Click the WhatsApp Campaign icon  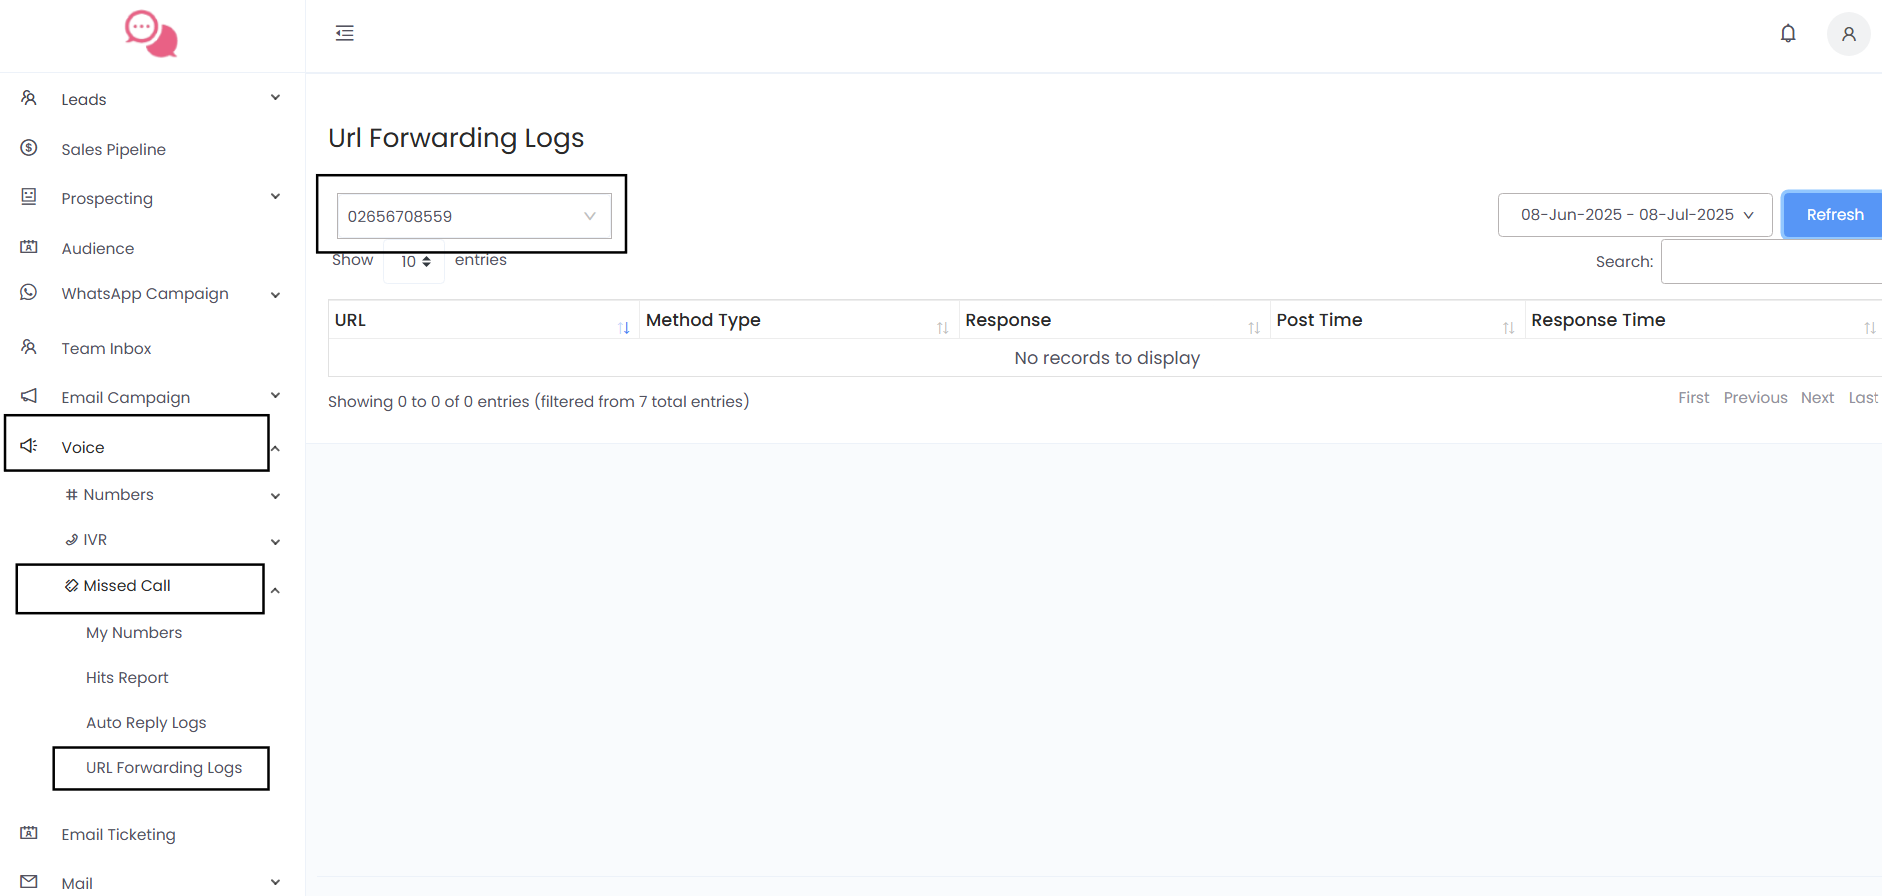[x=29, y=292]
